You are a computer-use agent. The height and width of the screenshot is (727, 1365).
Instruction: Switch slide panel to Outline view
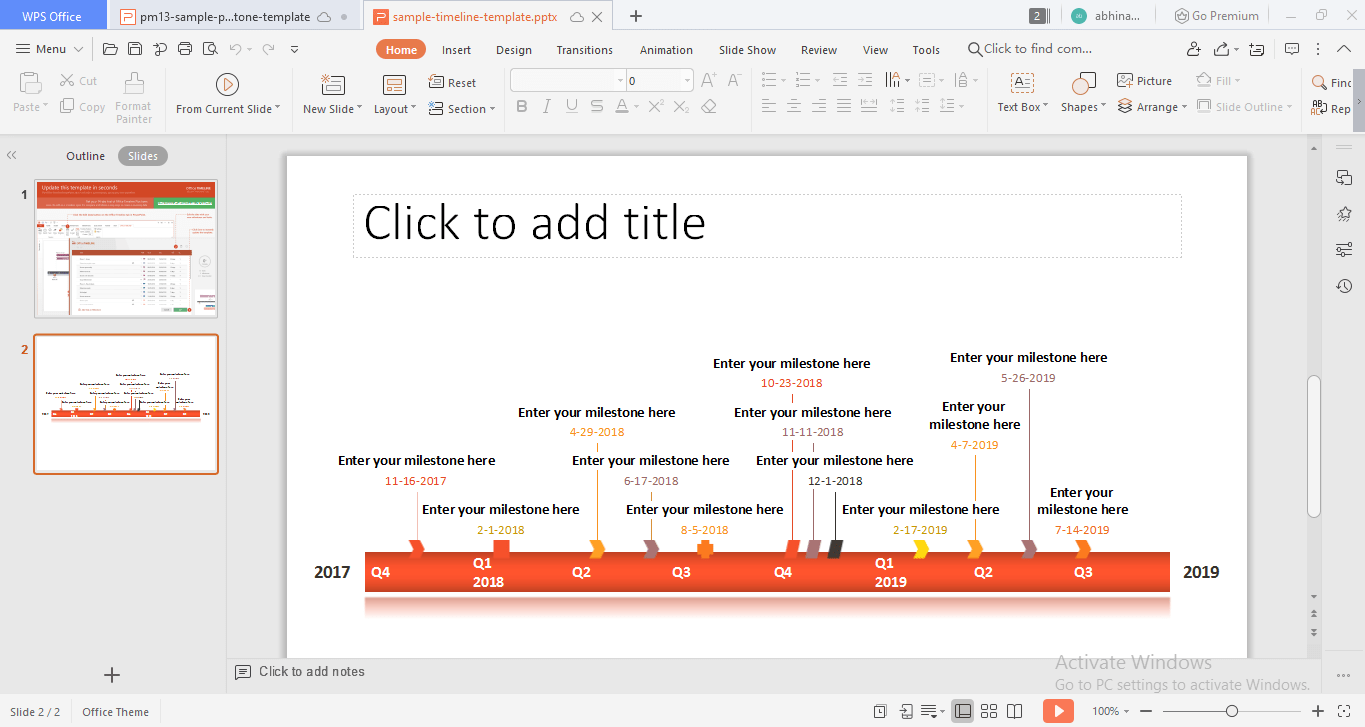pyautogui.click(x=85, y=156)
